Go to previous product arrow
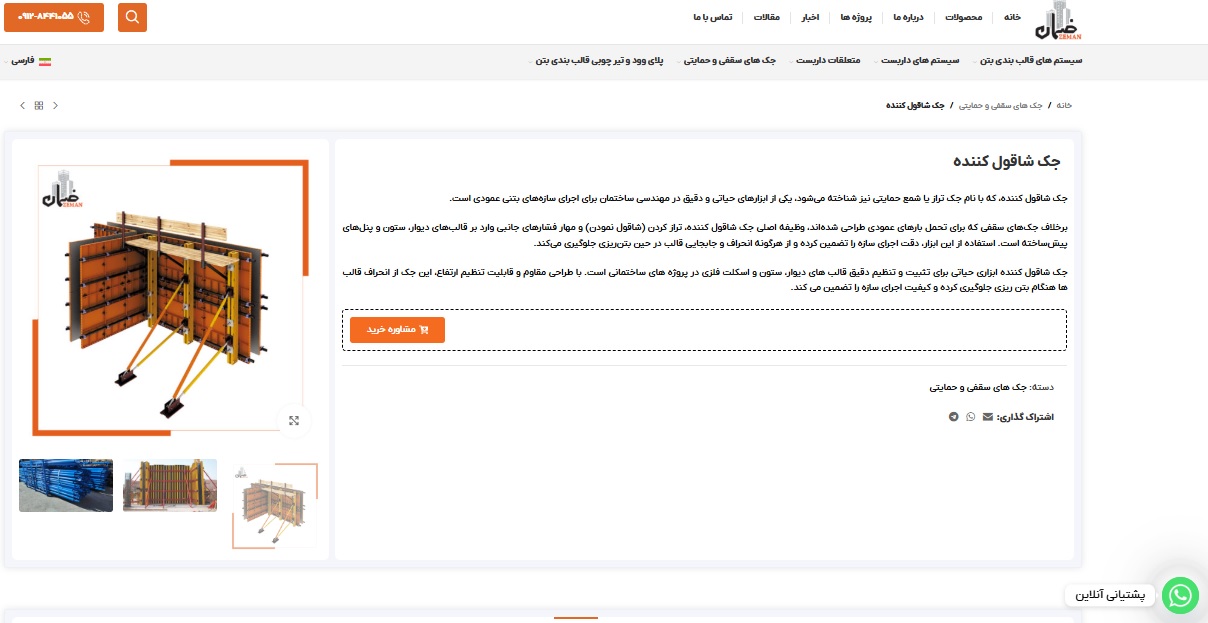1208x623 pixels. coord(55,105)
